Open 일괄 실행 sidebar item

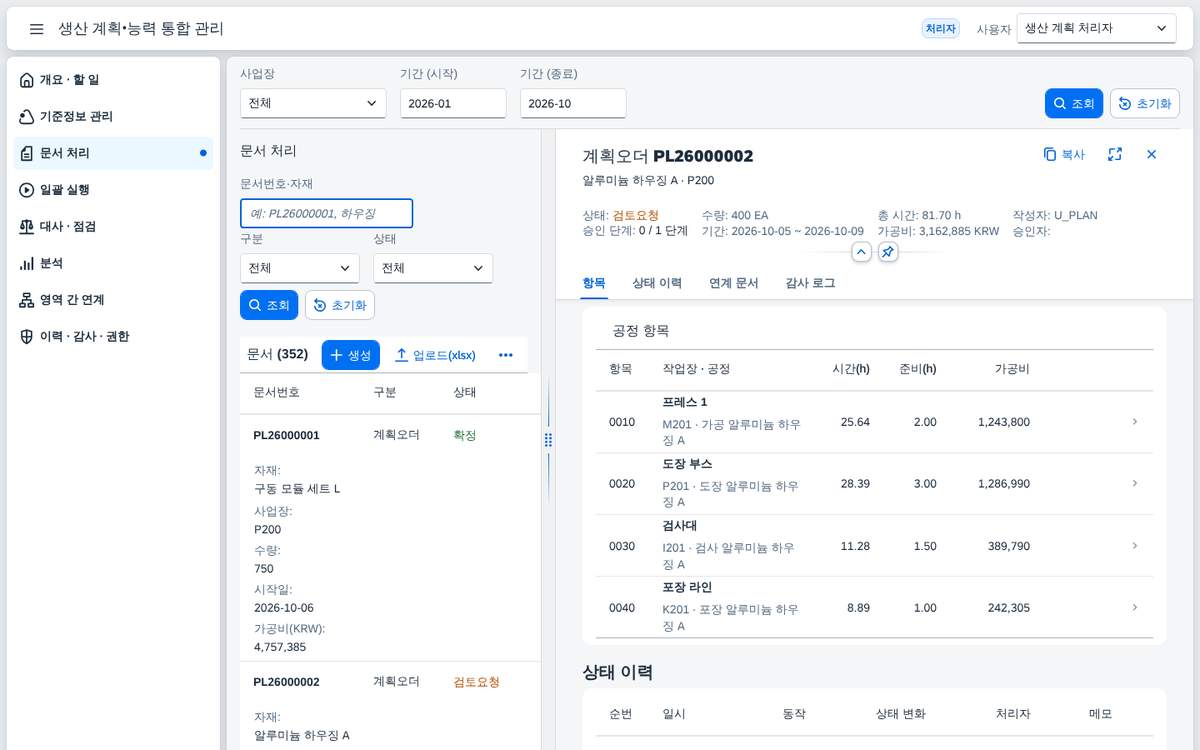[113, 190]
